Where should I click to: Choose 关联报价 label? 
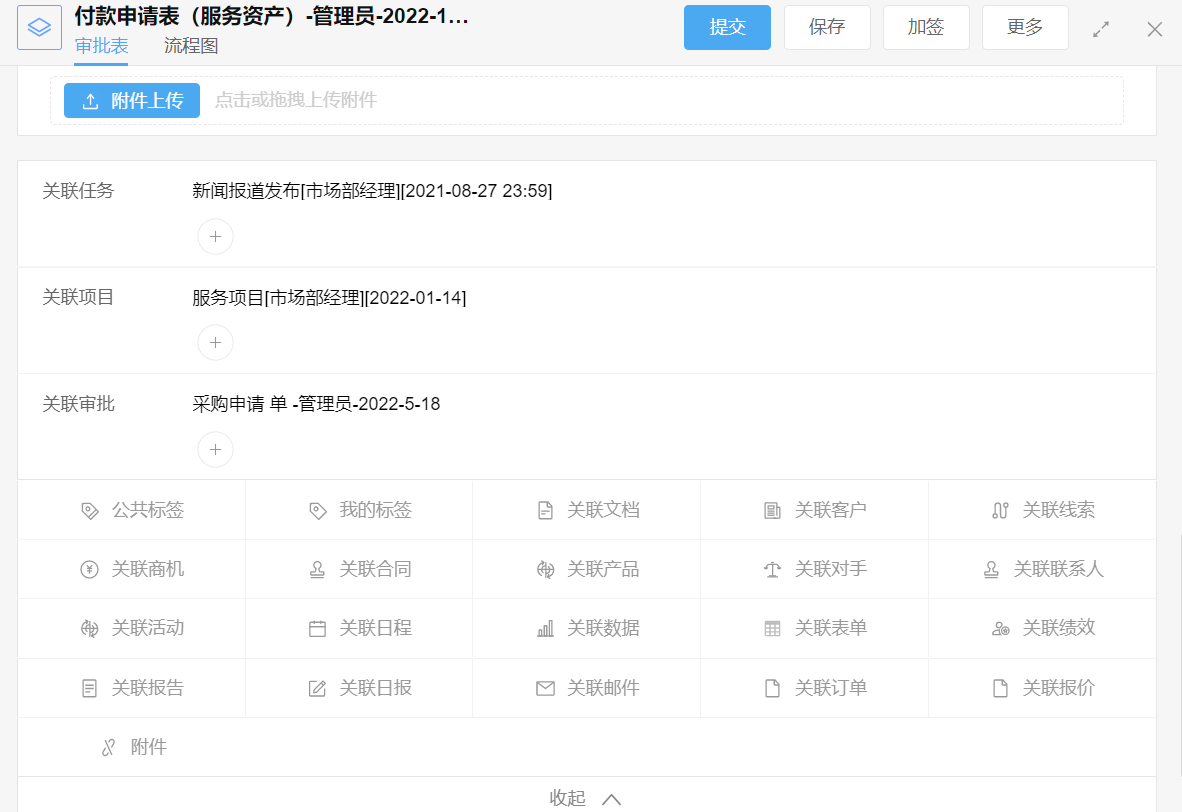click(x=1058, y=688)
